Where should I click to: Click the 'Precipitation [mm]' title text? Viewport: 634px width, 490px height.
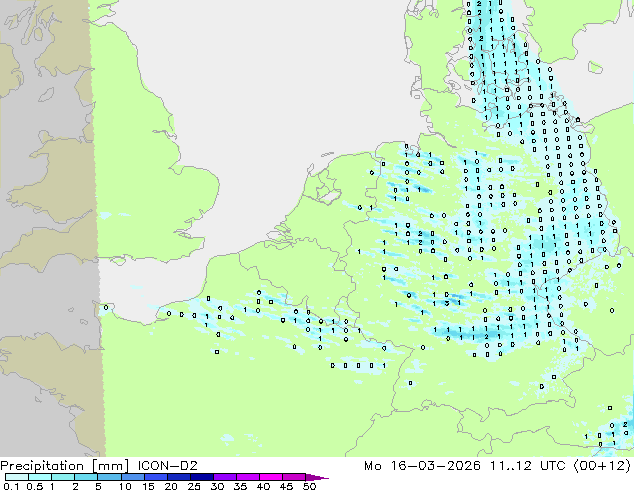pos(65,466)
